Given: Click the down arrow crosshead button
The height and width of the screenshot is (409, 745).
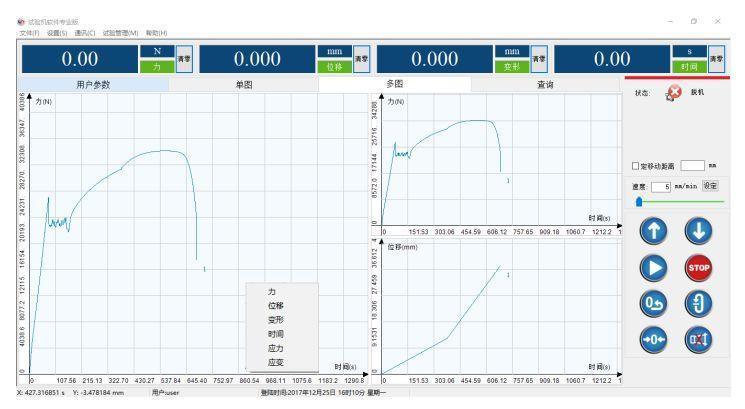Looking at the screenshot, I should pyautogui.click(x=697, y=231).
